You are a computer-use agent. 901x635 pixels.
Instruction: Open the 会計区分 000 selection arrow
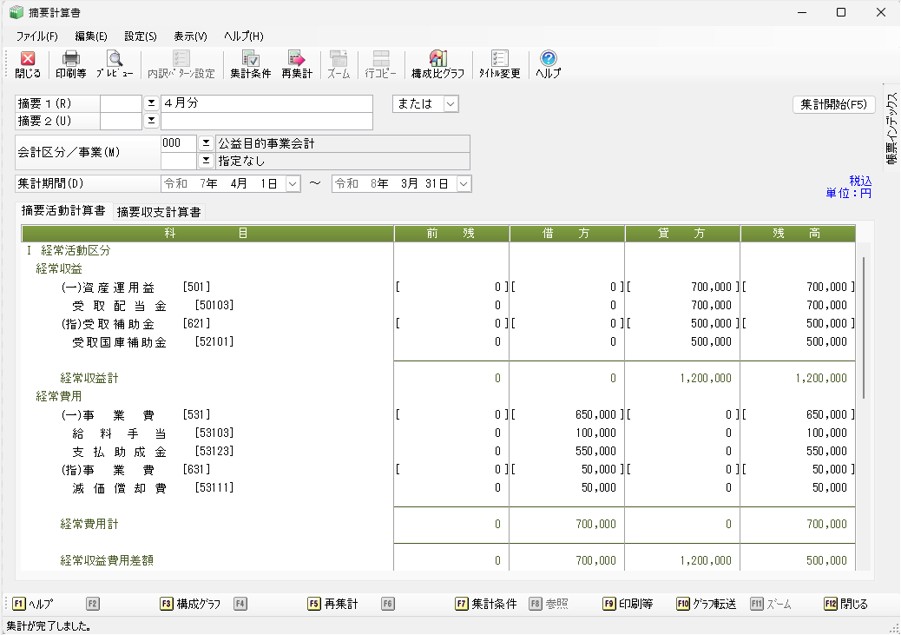point(207,144)
